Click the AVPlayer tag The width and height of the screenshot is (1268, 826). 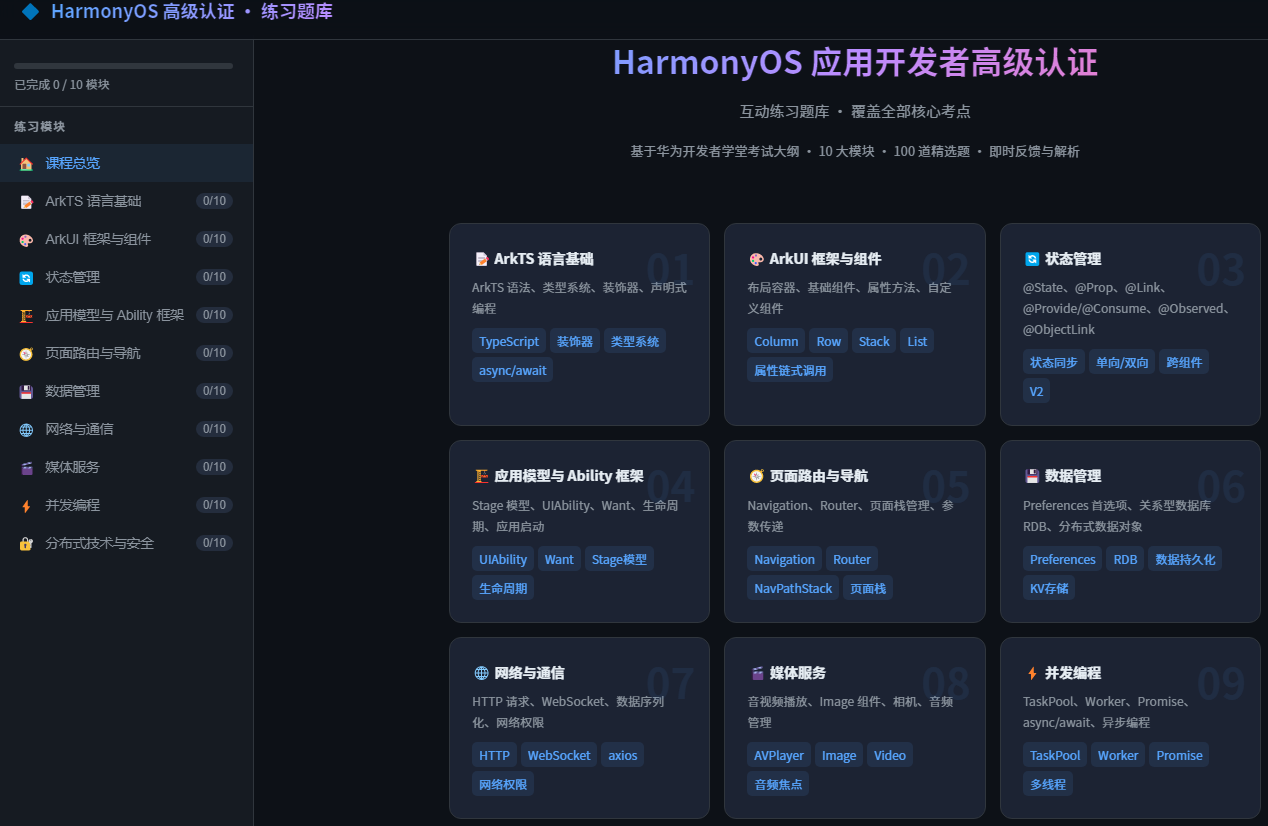click(779, 755)
